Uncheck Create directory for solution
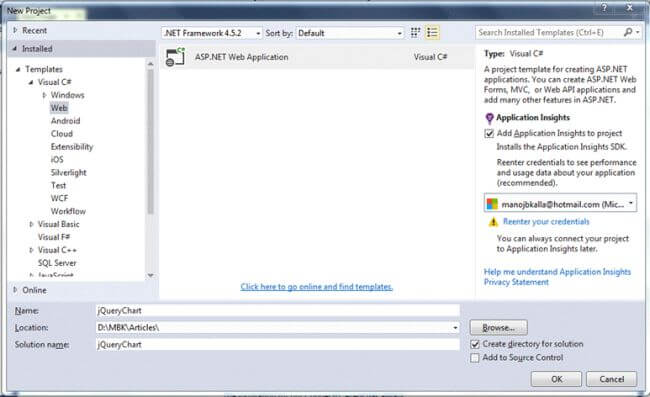The height and width of the screenshot is (397, 650). 475,344
